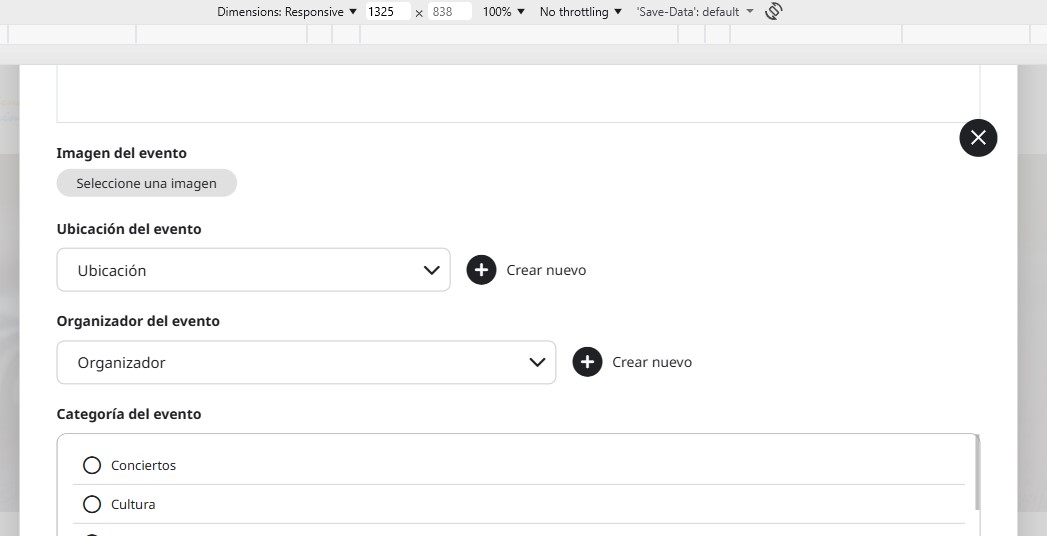
Task: Open the Dimensions: Responsive dropdown
Action: point(287,12)
